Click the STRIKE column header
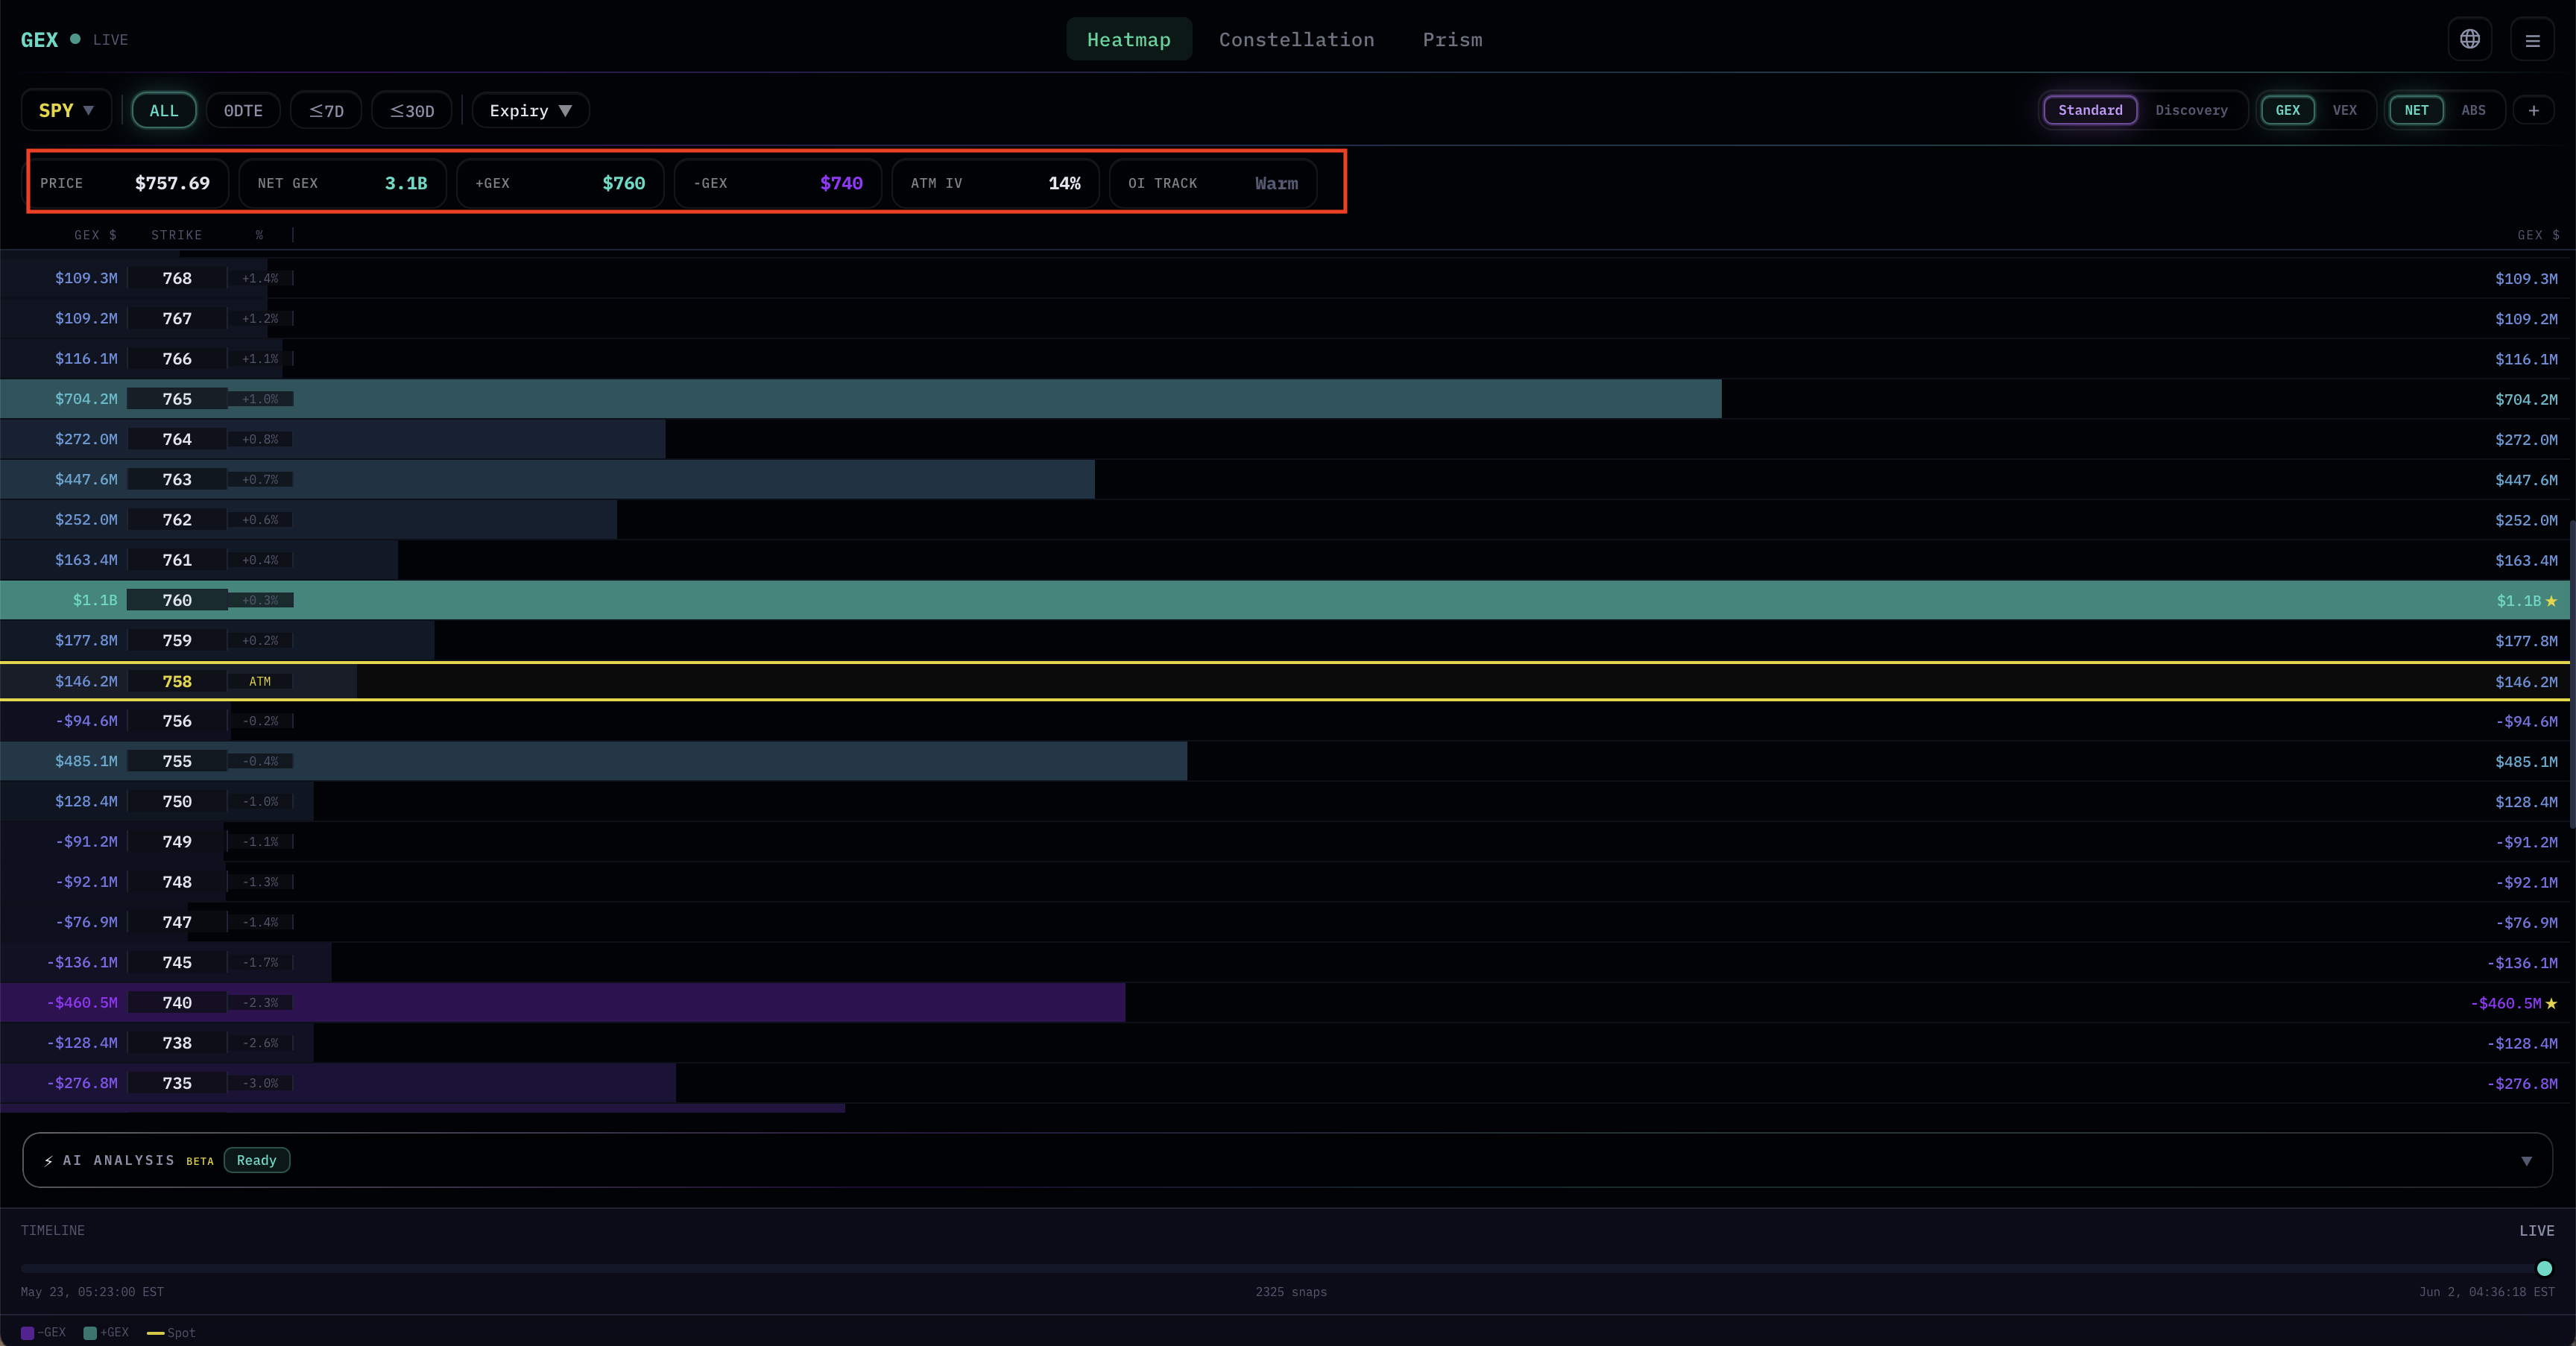Image resolution: width=2576 pixels, height=1346 pixels. tap(176, 235)
